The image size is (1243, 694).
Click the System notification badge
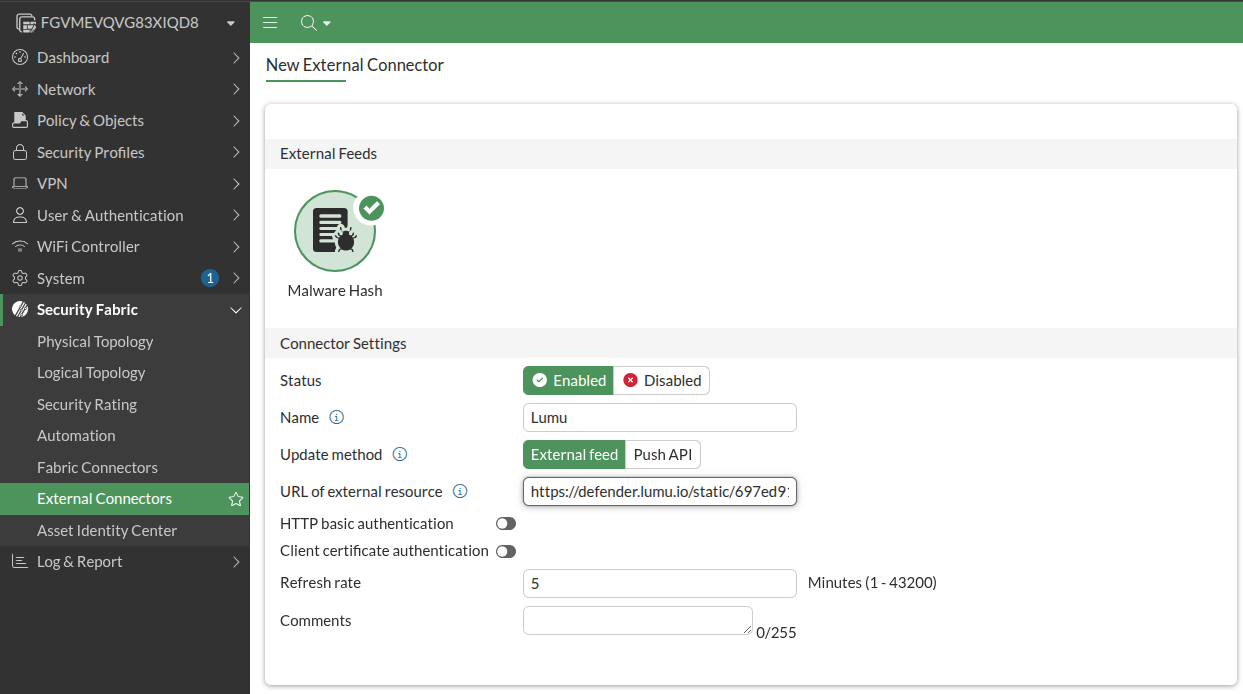(210, 278)
